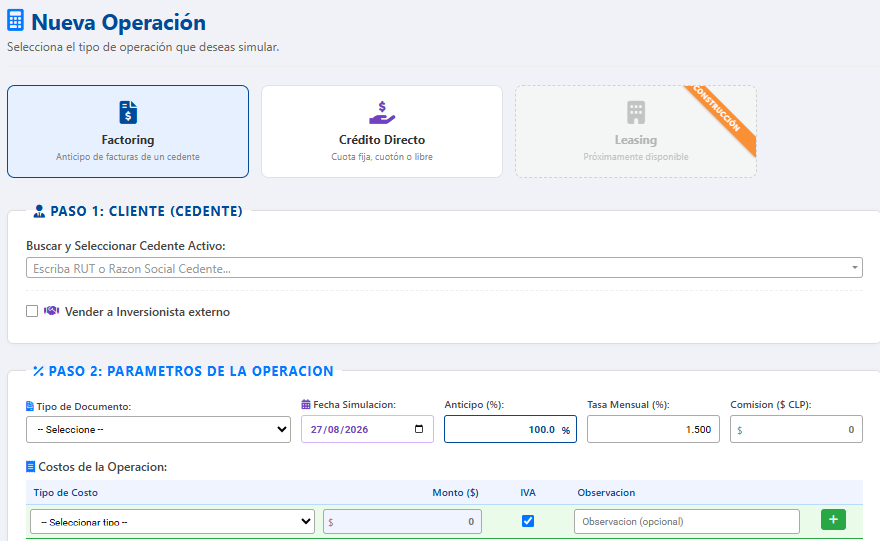Click the Anticipo percentage field
The width and height of the screenshot is (880, 541).
point(510,429)
